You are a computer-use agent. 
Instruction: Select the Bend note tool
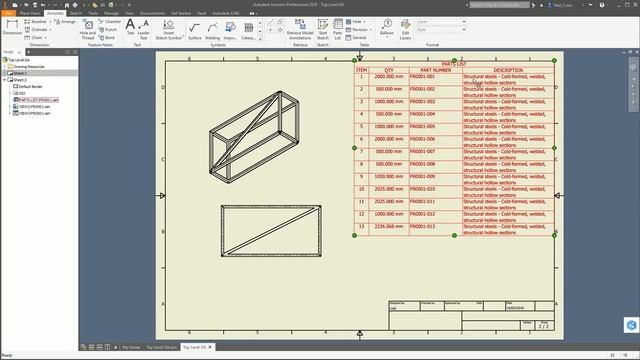tap(107, 38)
